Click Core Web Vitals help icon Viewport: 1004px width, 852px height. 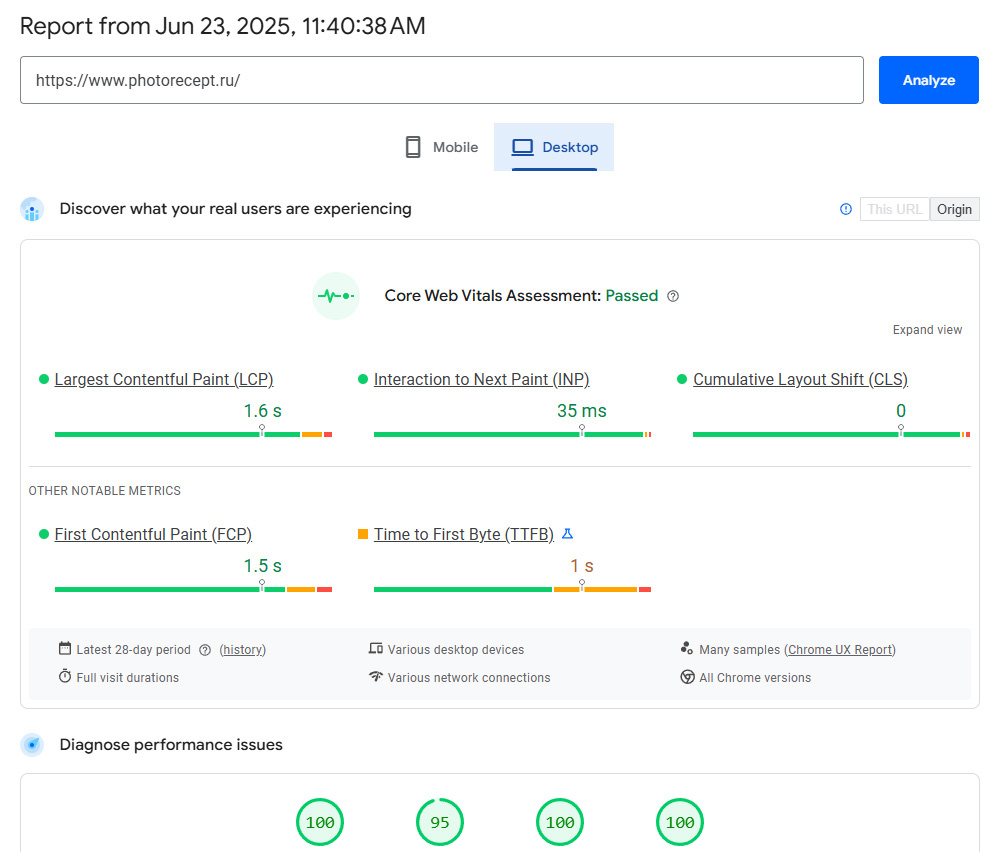673,296
